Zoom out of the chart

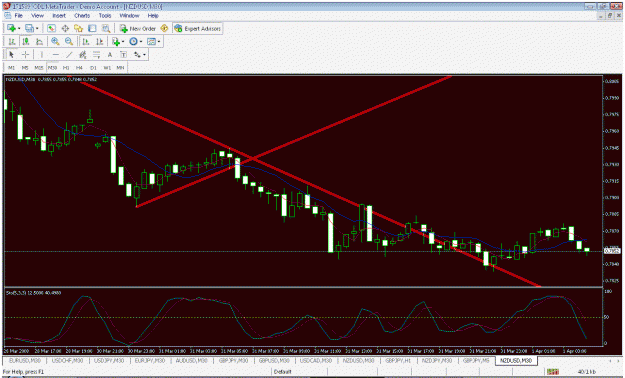pos(69,41)
